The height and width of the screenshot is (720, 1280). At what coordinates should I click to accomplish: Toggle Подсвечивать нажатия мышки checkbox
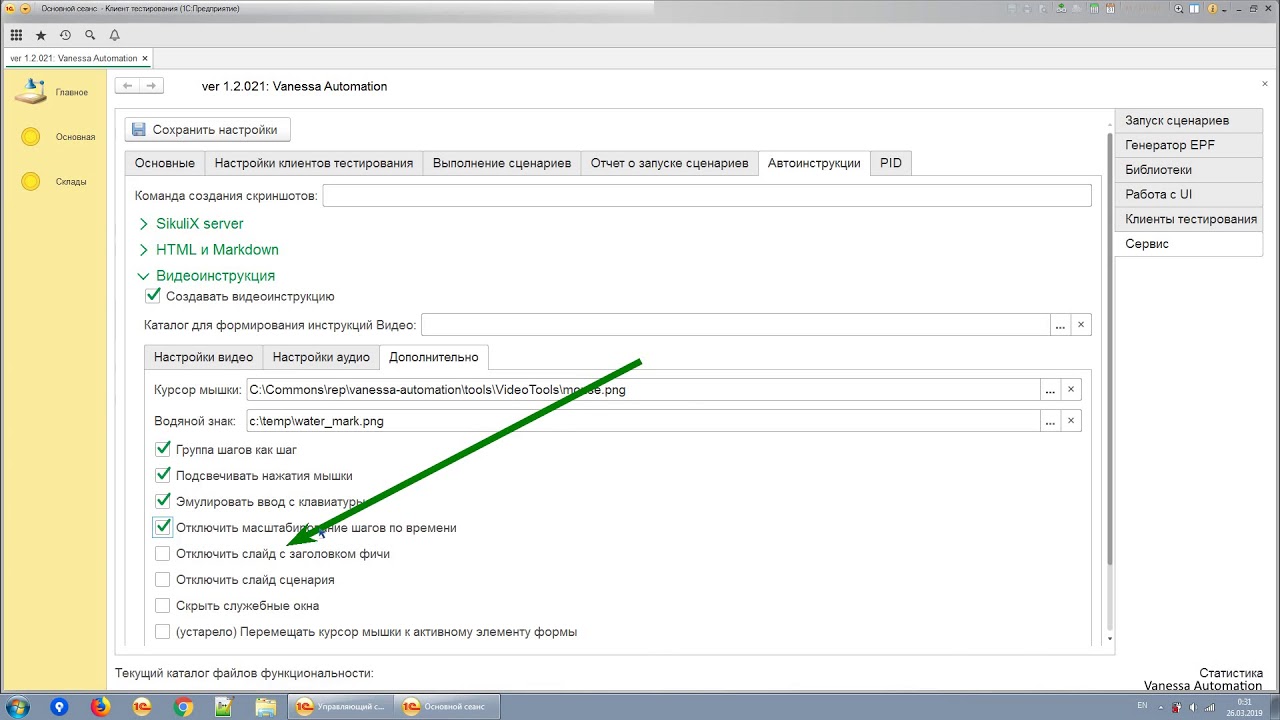163,476
